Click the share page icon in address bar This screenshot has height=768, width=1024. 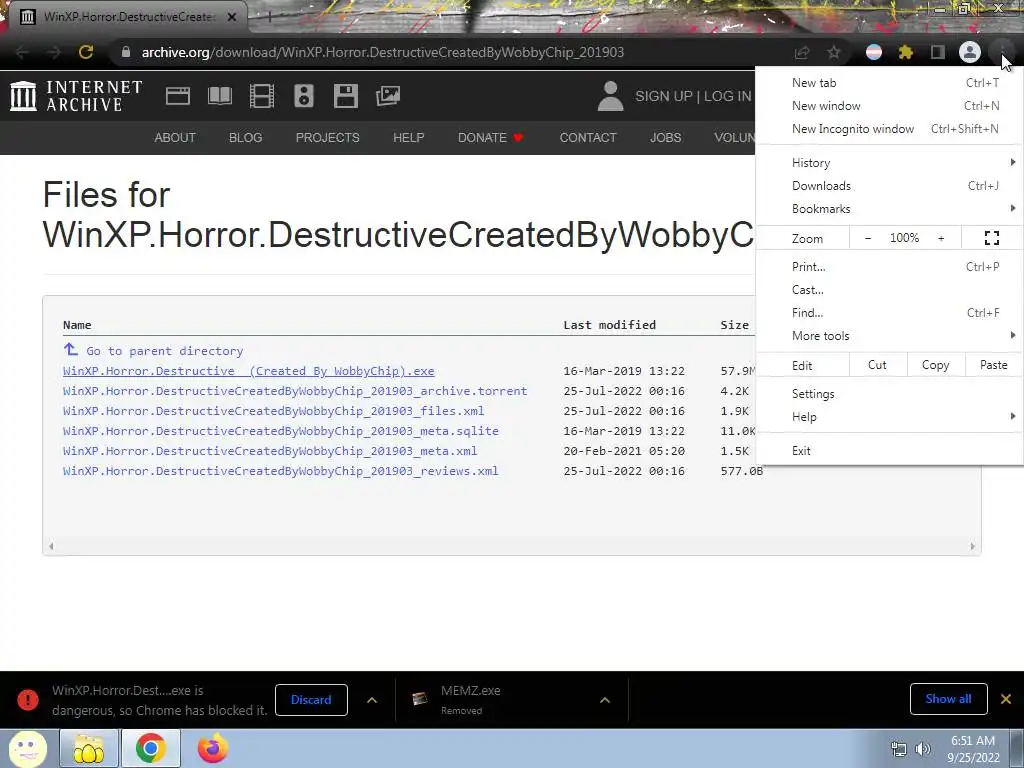pyautogui.click(x=802, y=52)
